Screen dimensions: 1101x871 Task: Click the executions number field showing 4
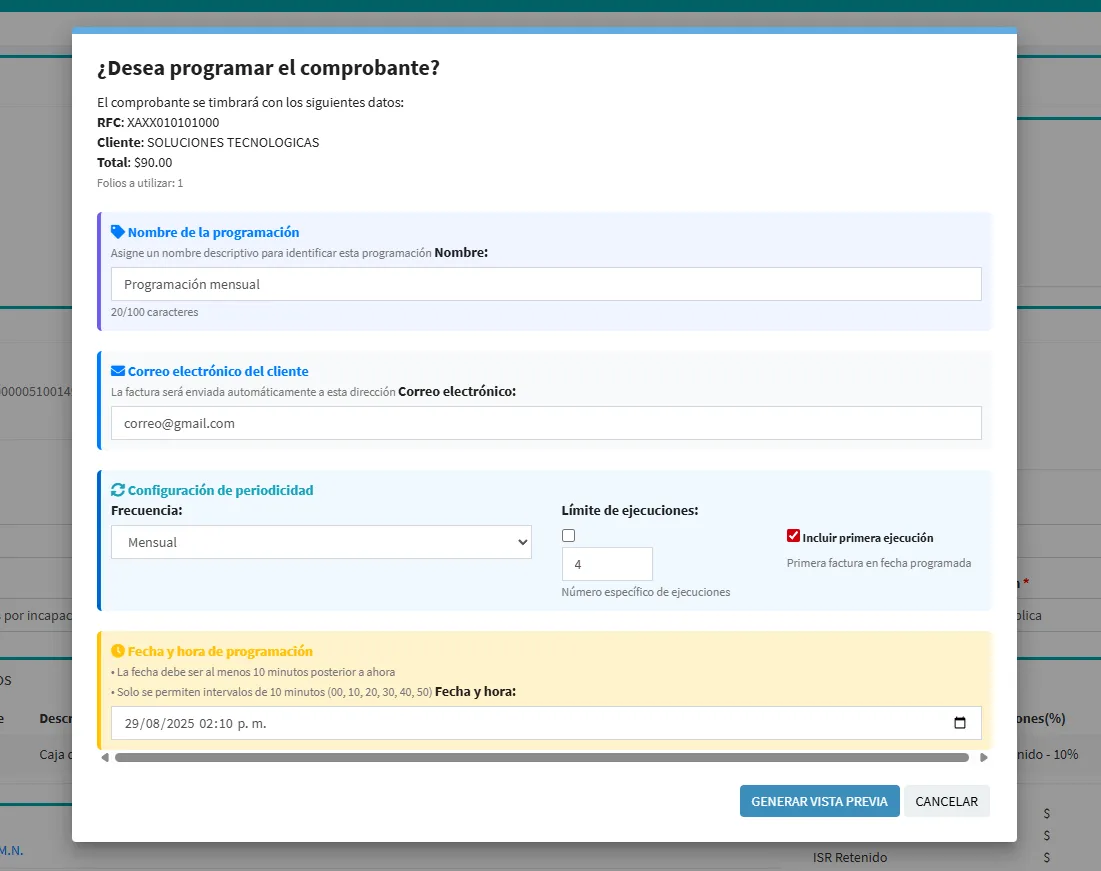(607, 564)
